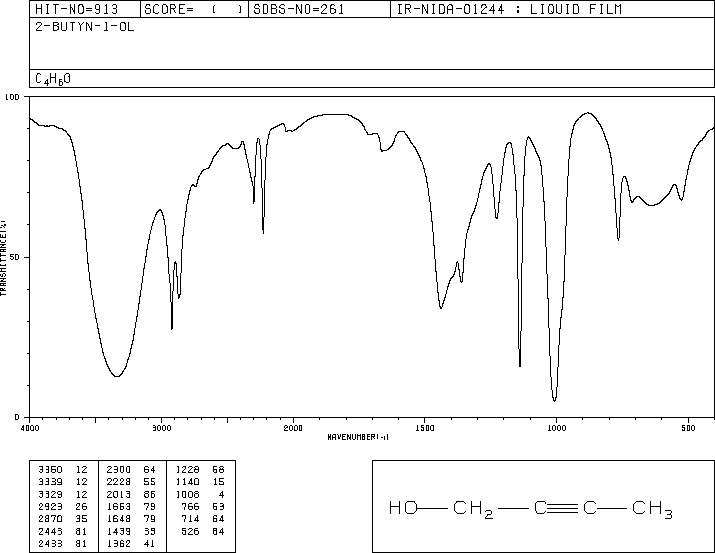Viewport: 715px width, 553px height.
Task: Click the peak value '2433' in table
Action: click(51, 544)
